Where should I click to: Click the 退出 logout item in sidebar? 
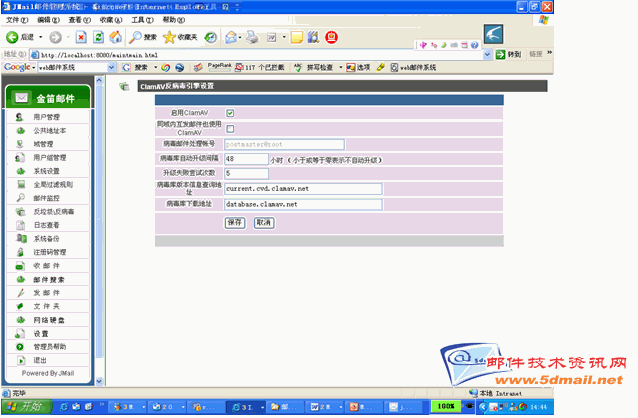coord(40,360)
